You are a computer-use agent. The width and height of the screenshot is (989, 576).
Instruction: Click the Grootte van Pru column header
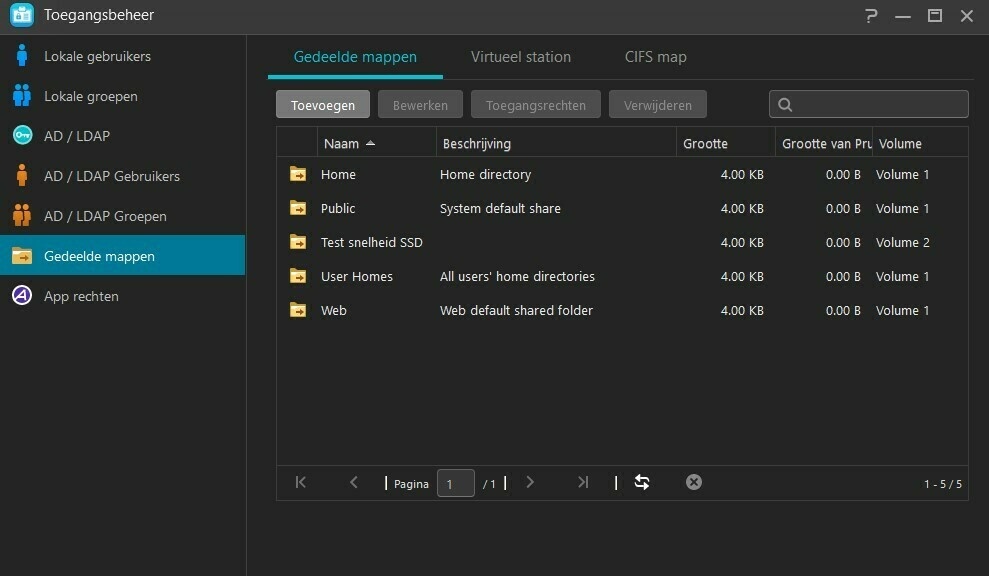click(x=824, y=143)
